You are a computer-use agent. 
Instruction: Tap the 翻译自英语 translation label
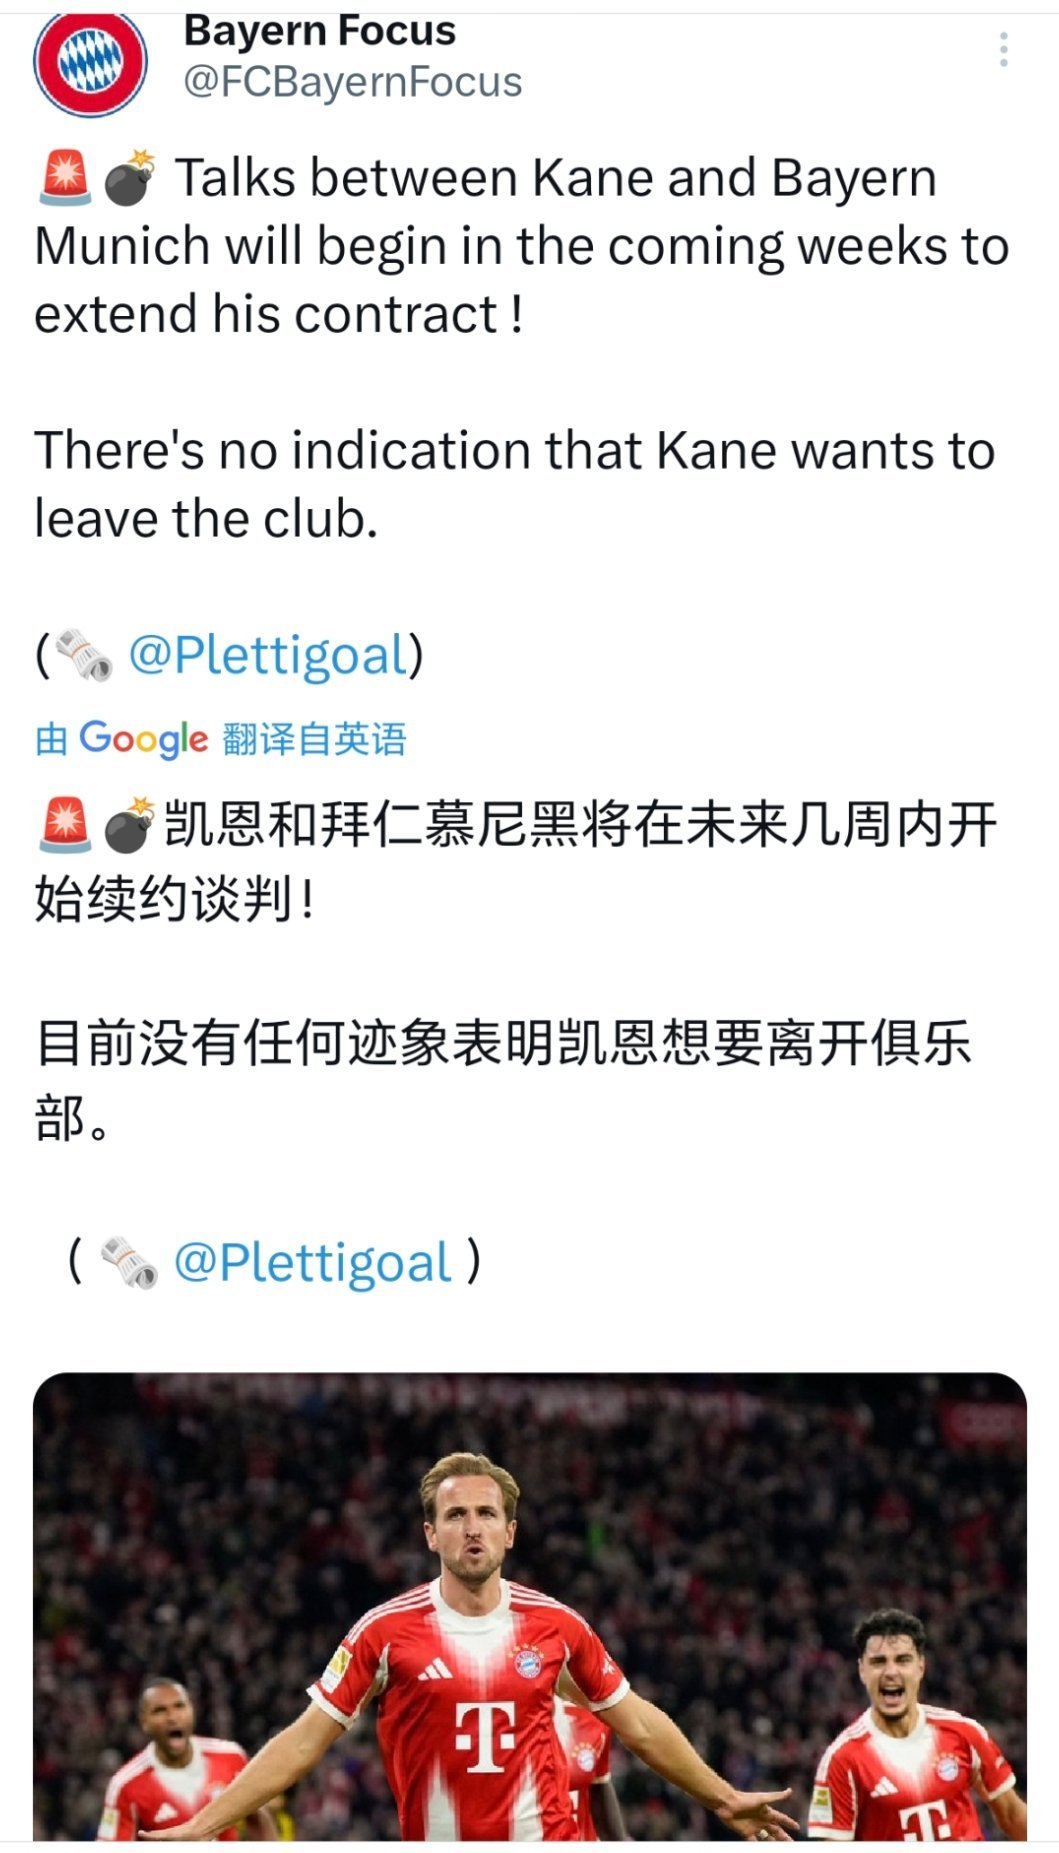(x=314, y=739)
